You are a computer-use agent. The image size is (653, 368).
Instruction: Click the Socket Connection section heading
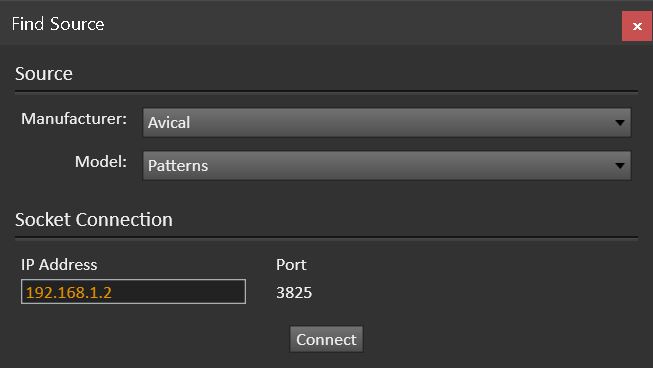coord(94,219)
